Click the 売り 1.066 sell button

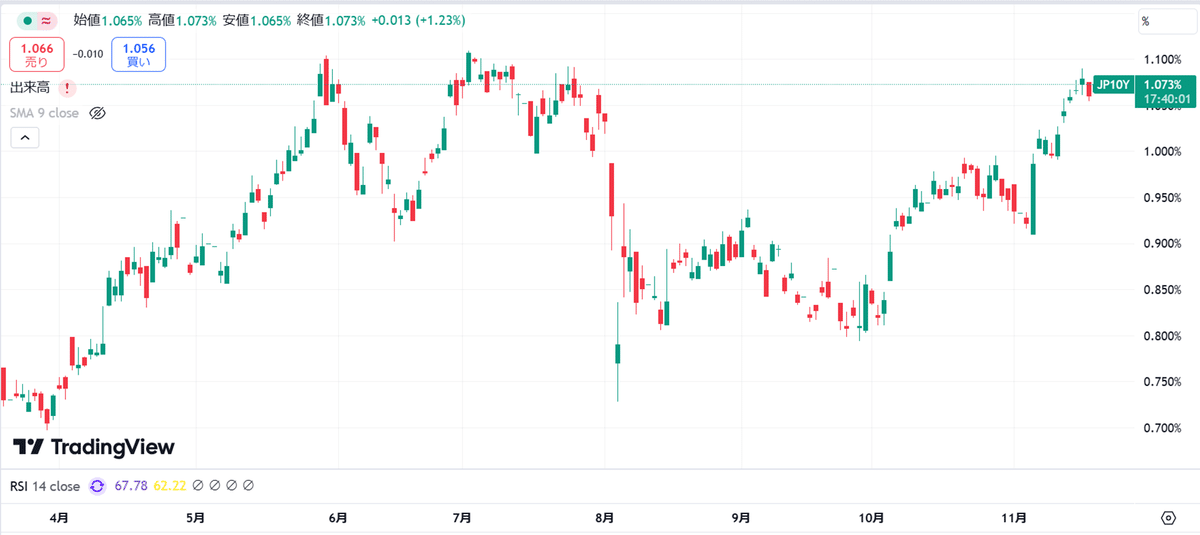pos(37,55)
